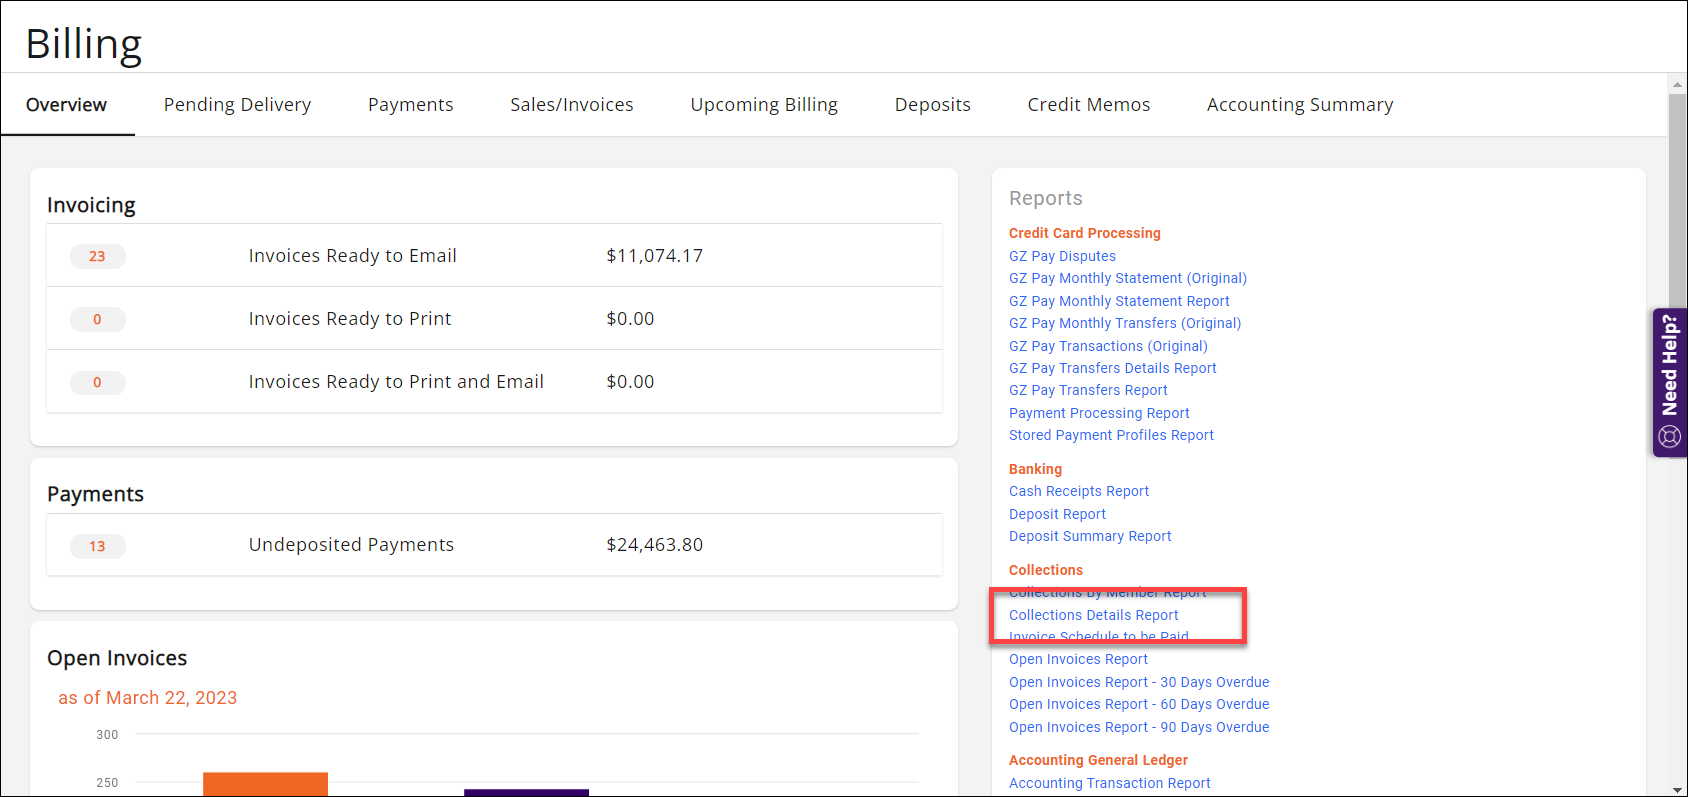Open the Upcoming Billing tab
Image resolution: width=1688 pixels, height=797 pixels.
[763, 105]
